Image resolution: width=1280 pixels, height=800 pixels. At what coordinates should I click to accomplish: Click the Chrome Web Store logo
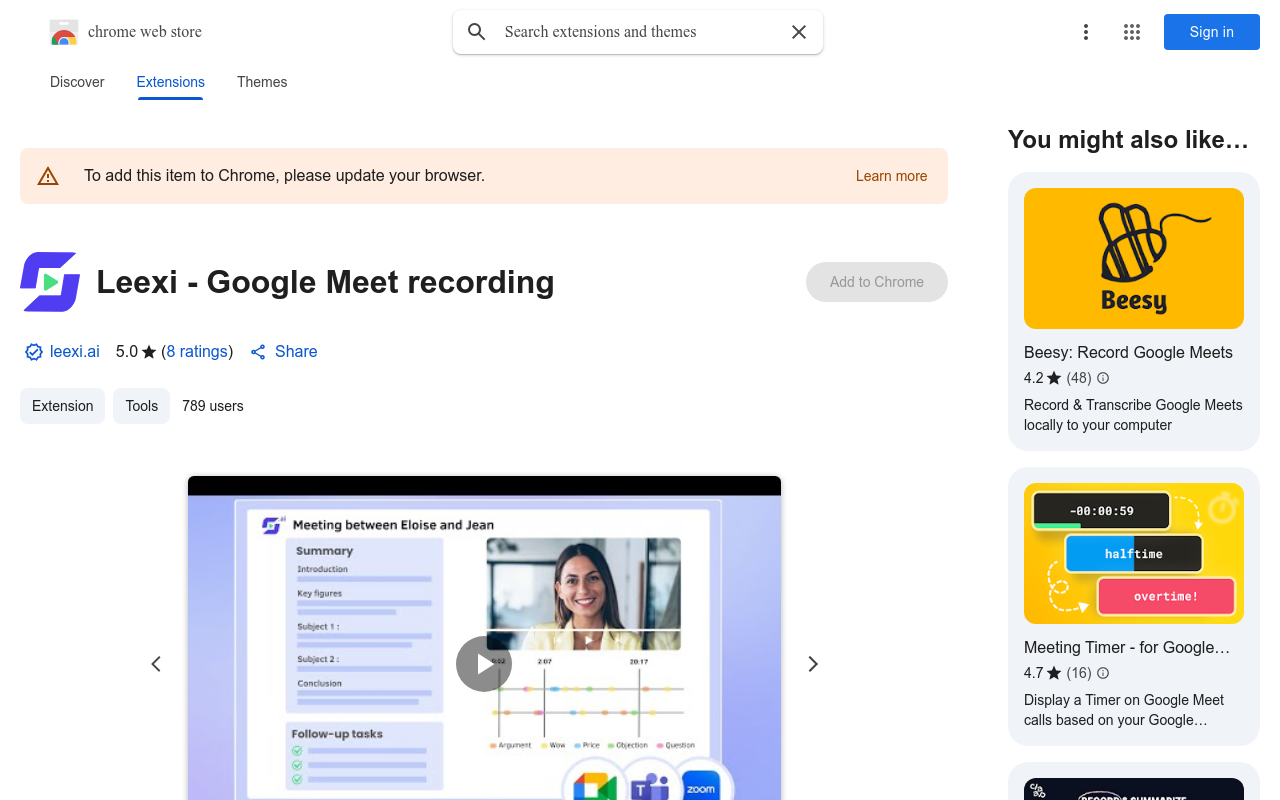click(x=64, y=32)
